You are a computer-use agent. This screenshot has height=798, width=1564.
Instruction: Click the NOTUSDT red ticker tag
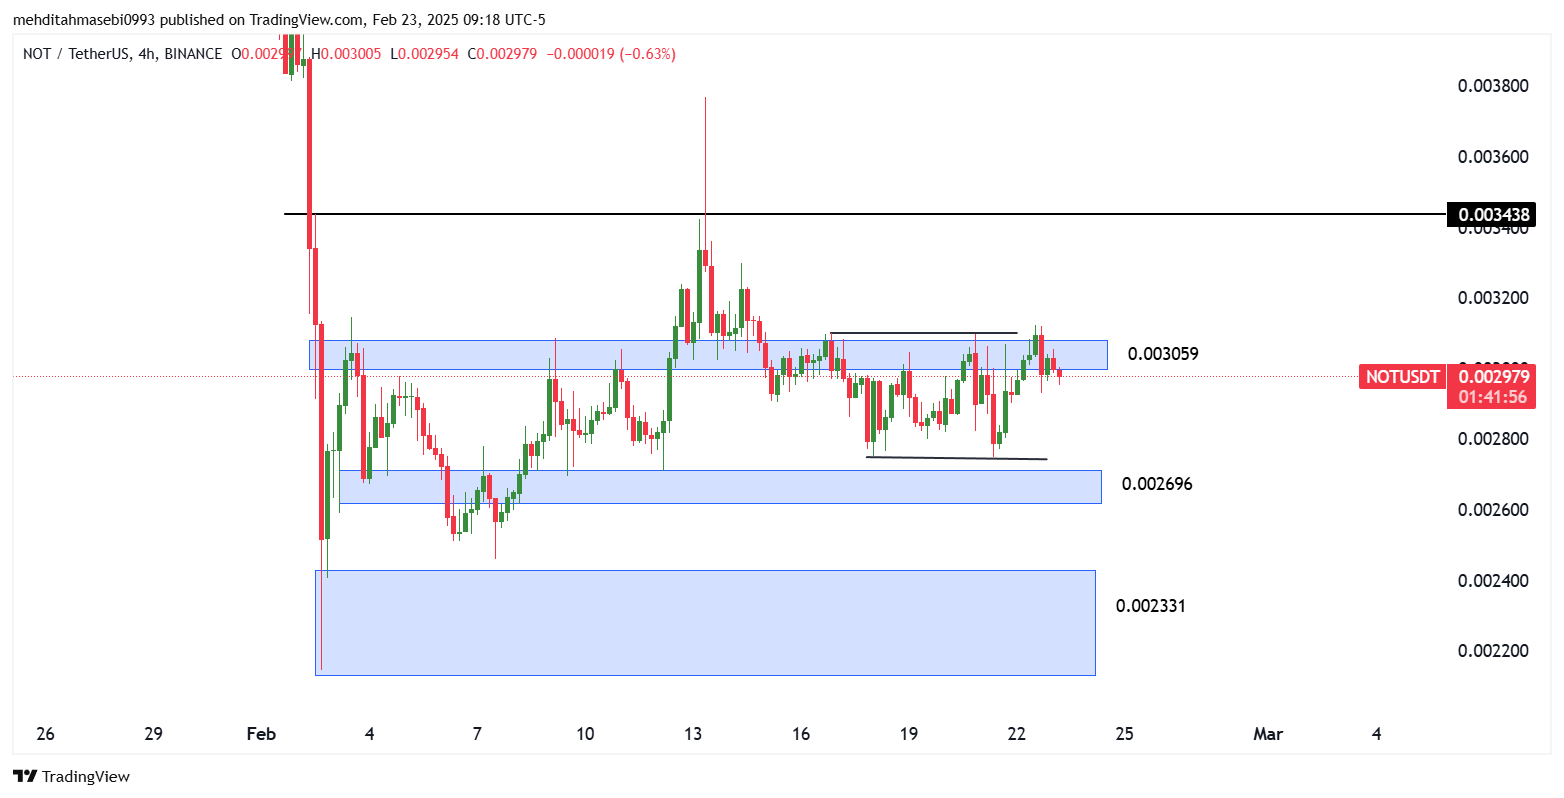pos(1402,377)
